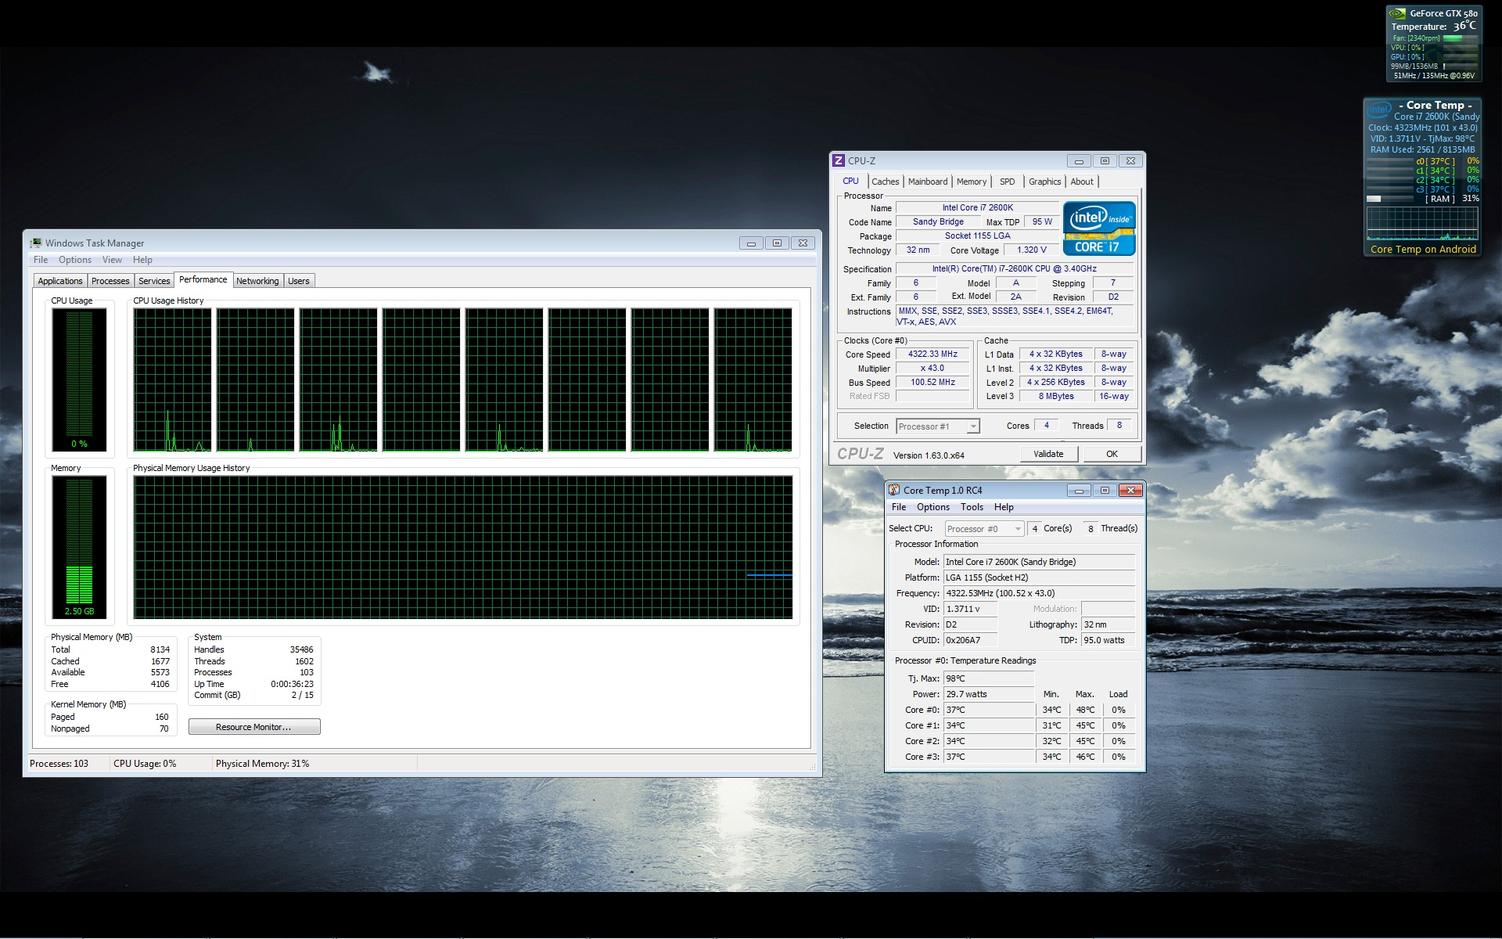Click Frequency field 4322.53MHz in Core Temp

coord(1039,593)
